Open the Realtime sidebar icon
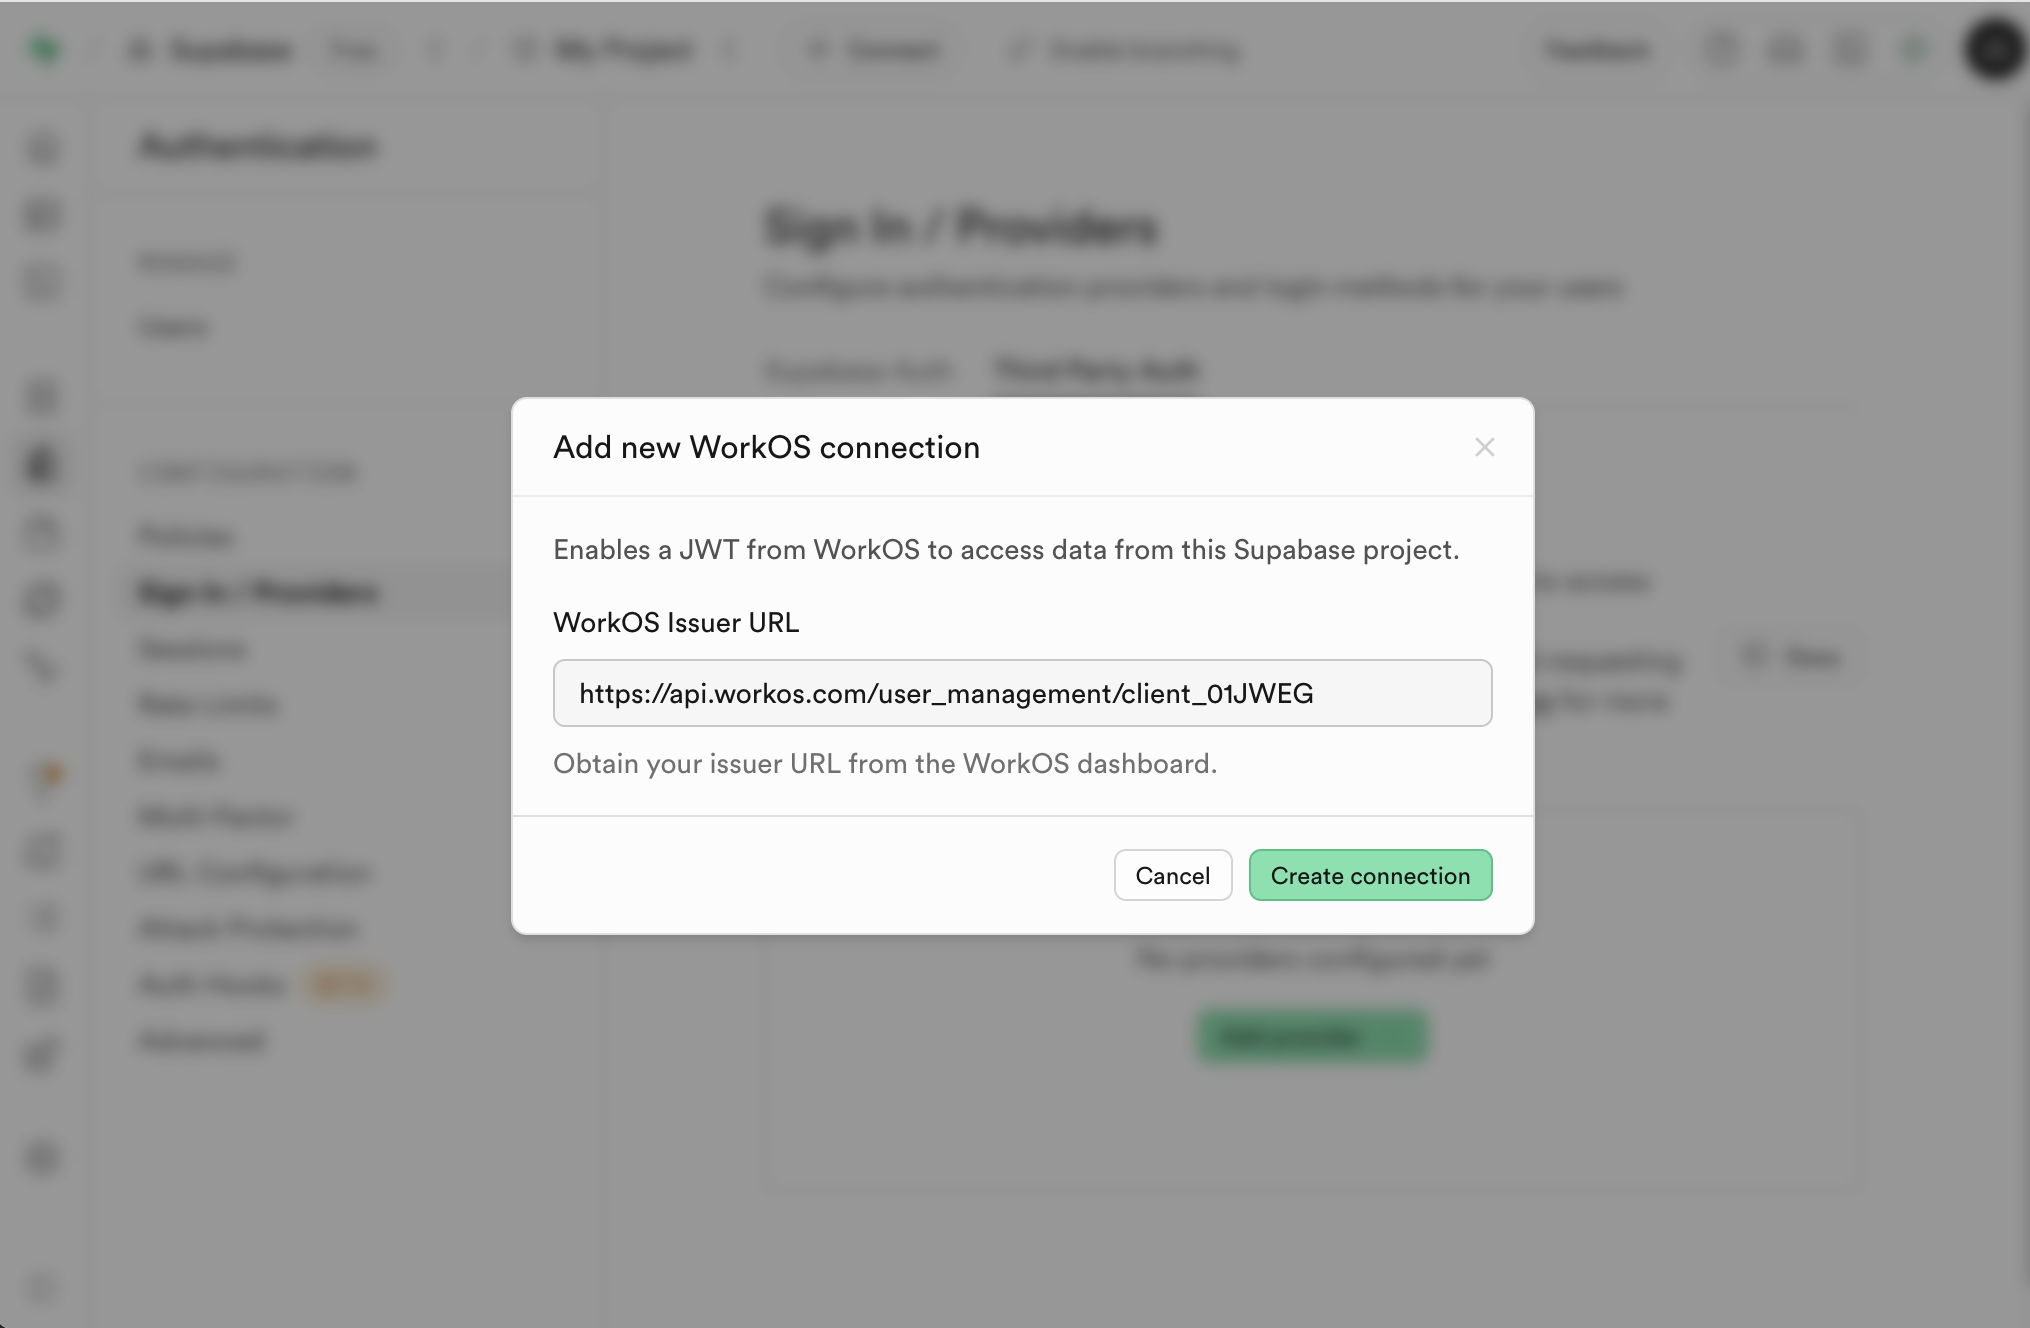 (x=42, y=667)
